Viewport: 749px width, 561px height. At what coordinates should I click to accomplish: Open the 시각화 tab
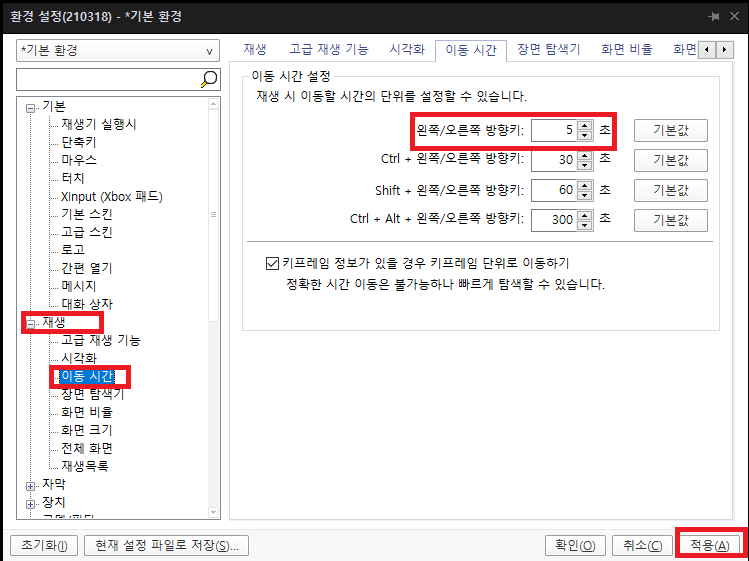coord(407,49)
